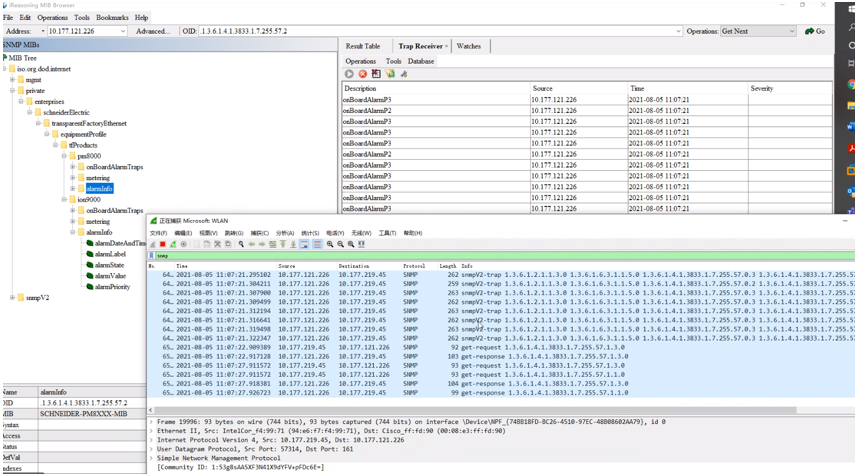Toggle Wireshark packet list colorization
861x474 pixels.
point(317,244)
